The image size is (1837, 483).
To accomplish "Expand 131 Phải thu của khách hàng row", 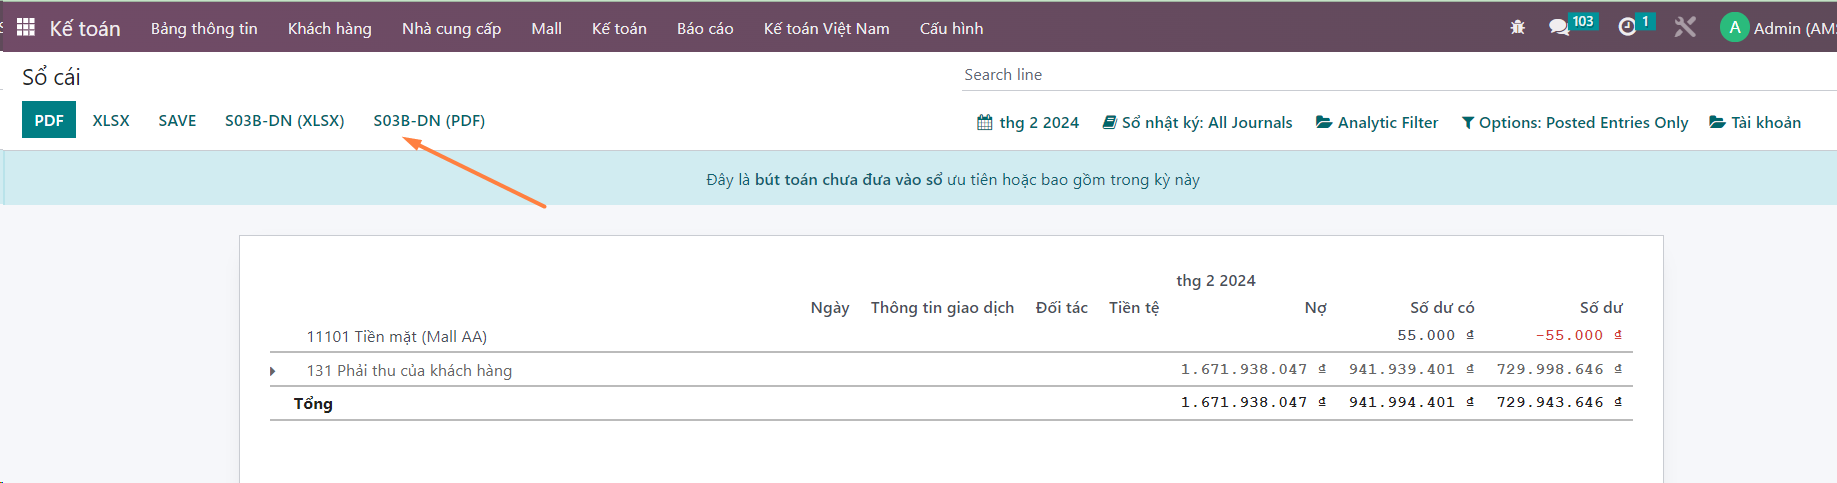I will tap(273, 371).
